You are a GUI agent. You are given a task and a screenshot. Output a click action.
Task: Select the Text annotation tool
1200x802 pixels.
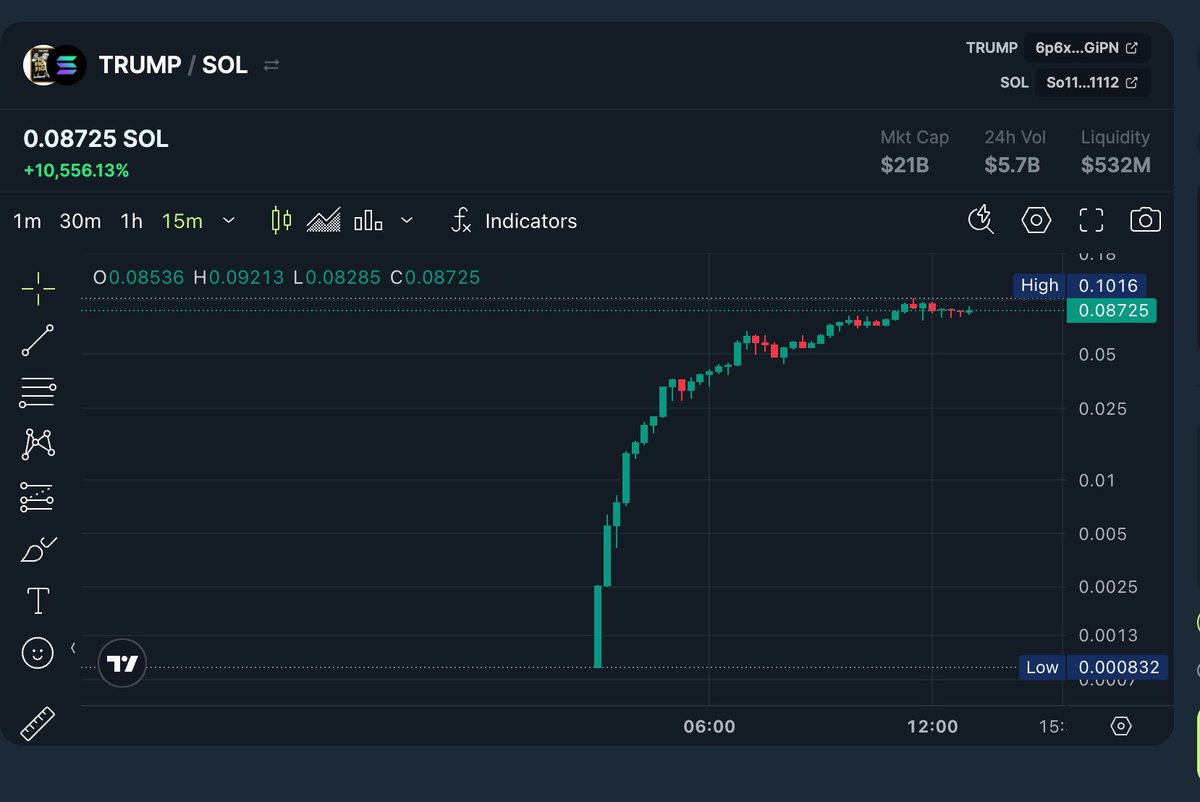pos(38,601)
